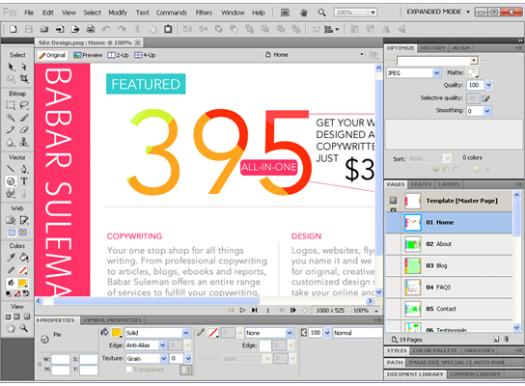Image resolution: width=525 pixels, height=386 pixels.
Task: Select the Text tool in Vector section
Action: (24, 181)
